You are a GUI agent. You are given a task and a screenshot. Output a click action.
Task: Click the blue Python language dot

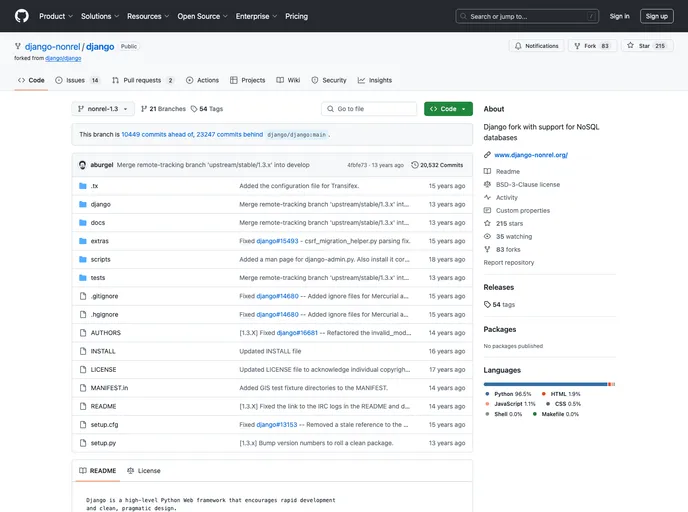[x=487, y=394]
